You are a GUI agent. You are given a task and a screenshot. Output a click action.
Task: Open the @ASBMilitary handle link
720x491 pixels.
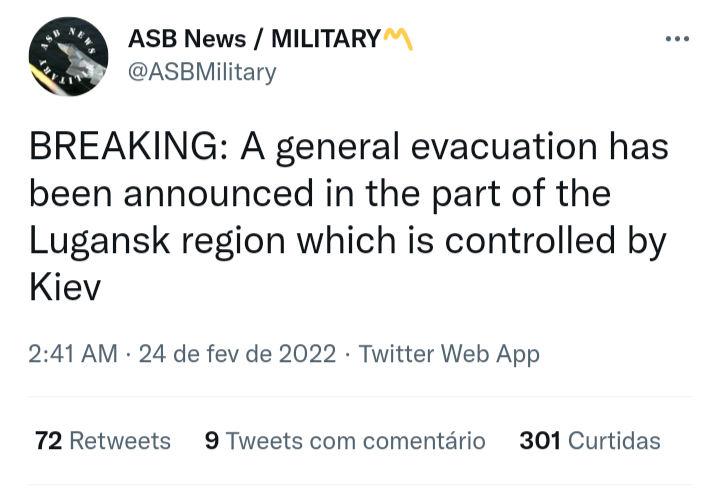202,72
